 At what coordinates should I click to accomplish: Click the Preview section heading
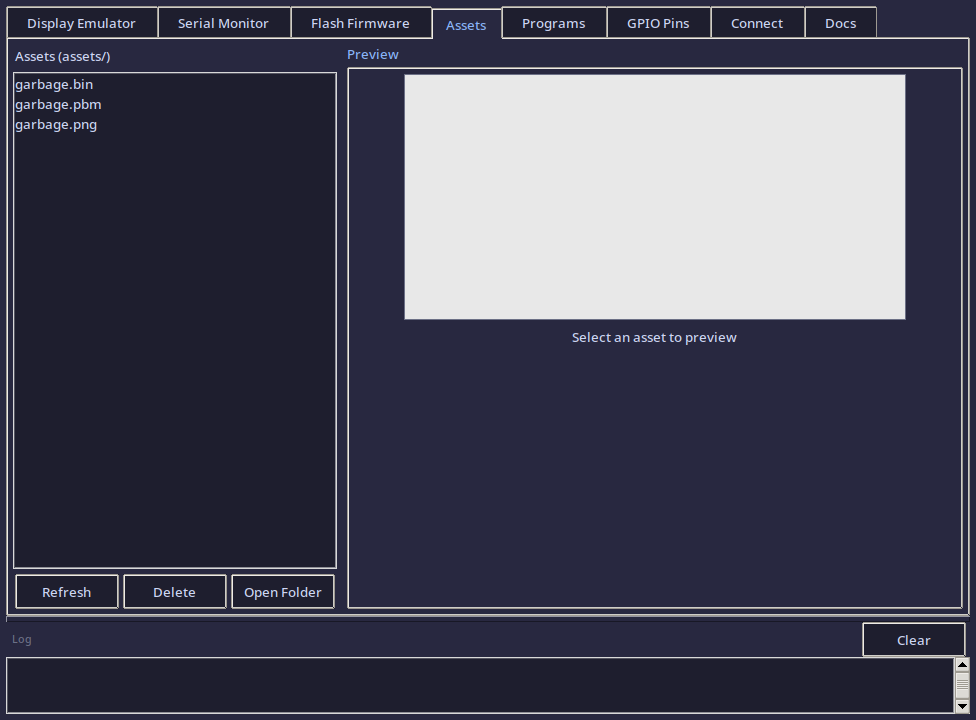pos(372,54)
